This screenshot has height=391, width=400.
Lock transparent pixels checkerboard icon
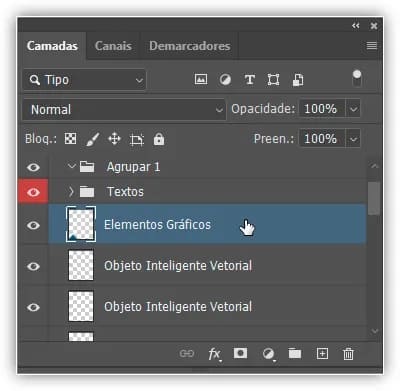(70, 139)
